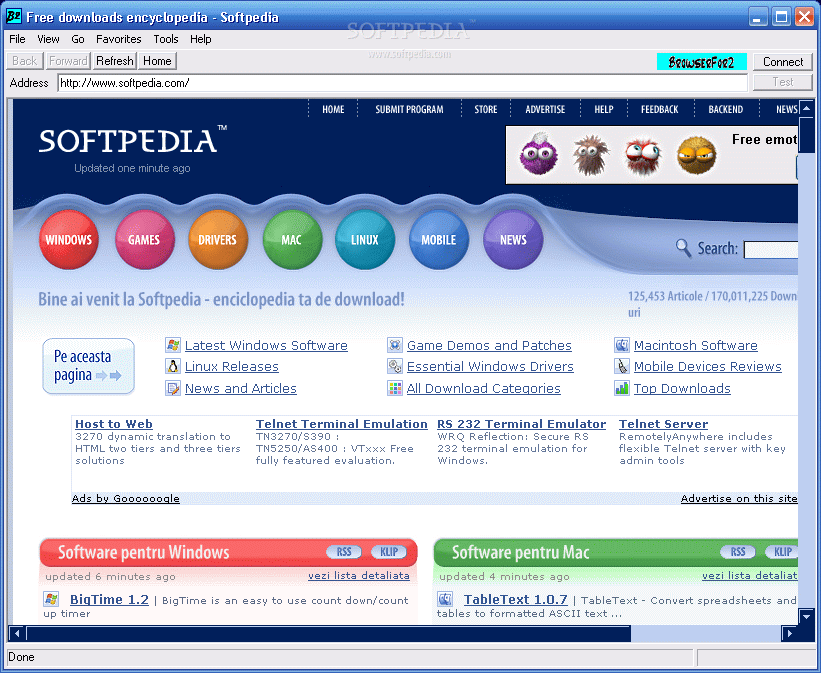Viewport: 821px width, 673px height.
Task: Click the Connect button
Action: (x=783, y=62)
